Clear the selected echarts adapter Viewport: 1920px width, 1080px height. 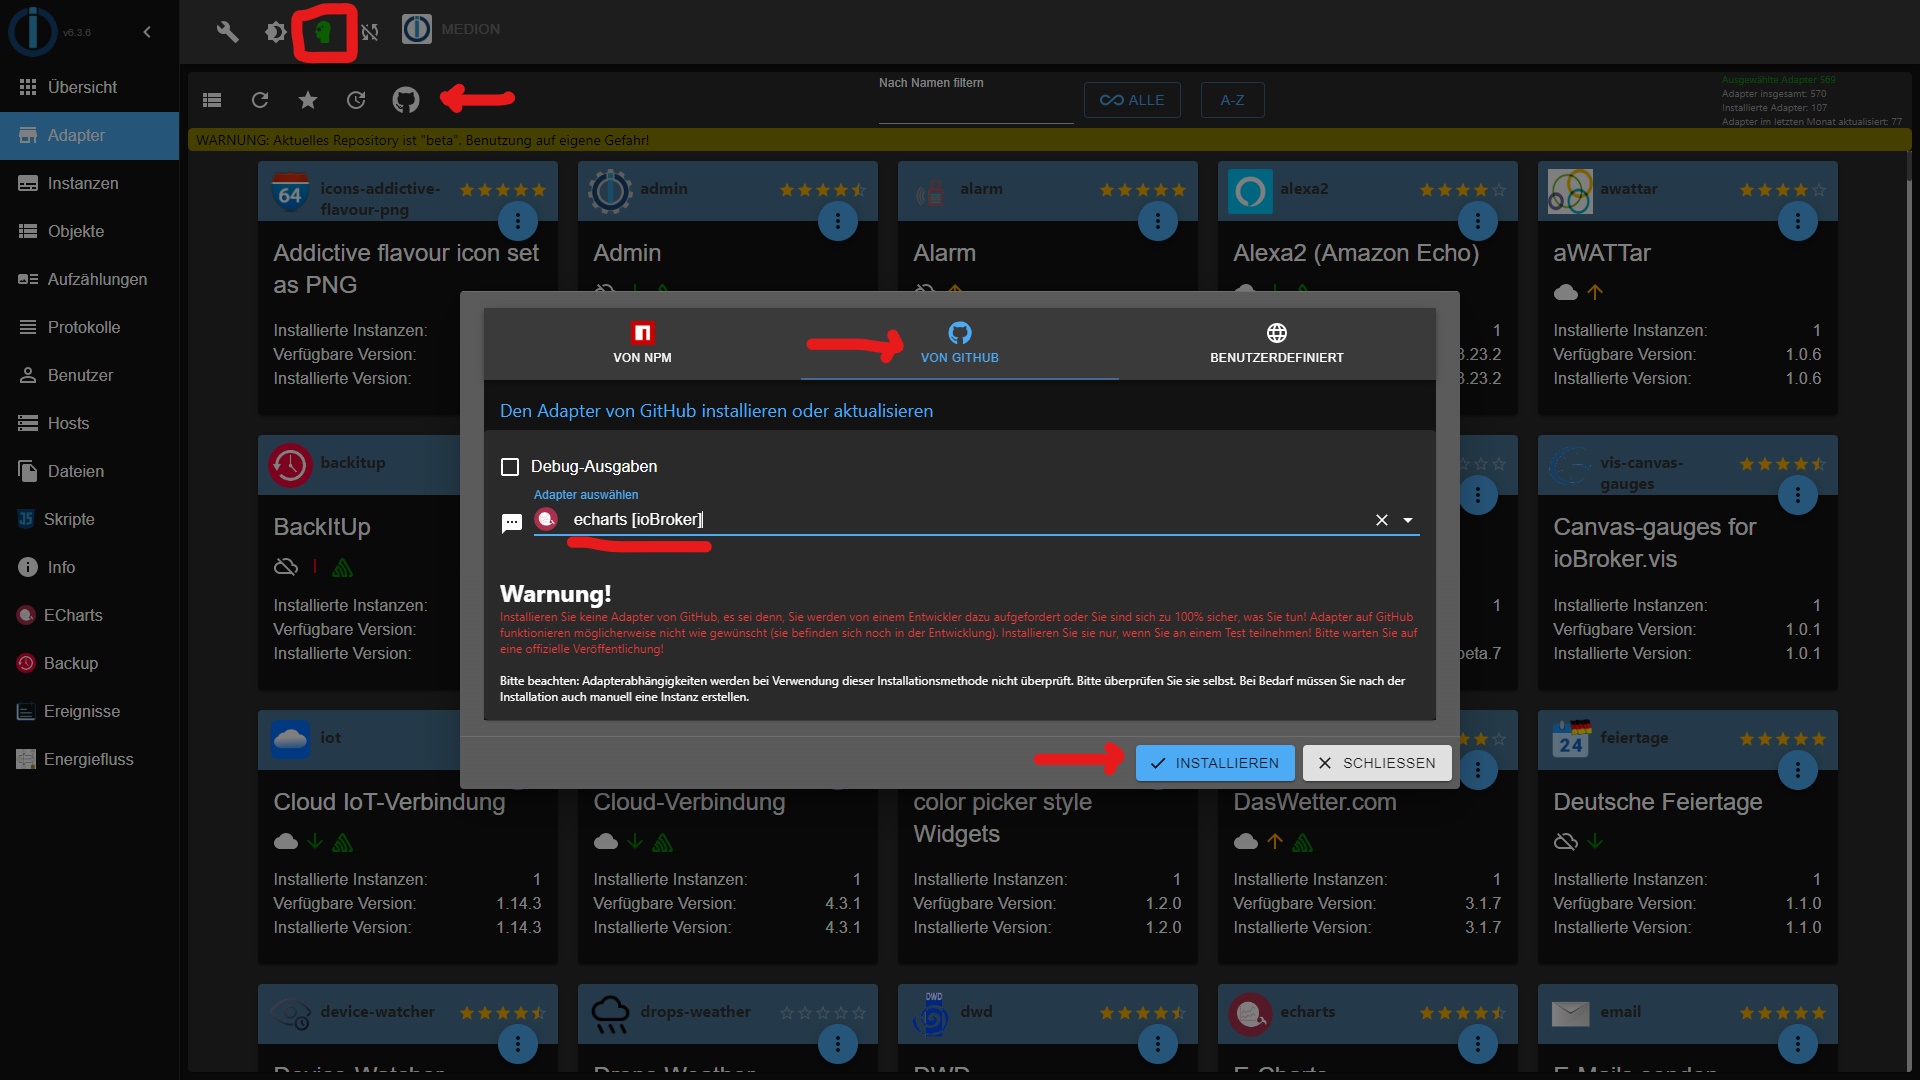point(1381,520)
